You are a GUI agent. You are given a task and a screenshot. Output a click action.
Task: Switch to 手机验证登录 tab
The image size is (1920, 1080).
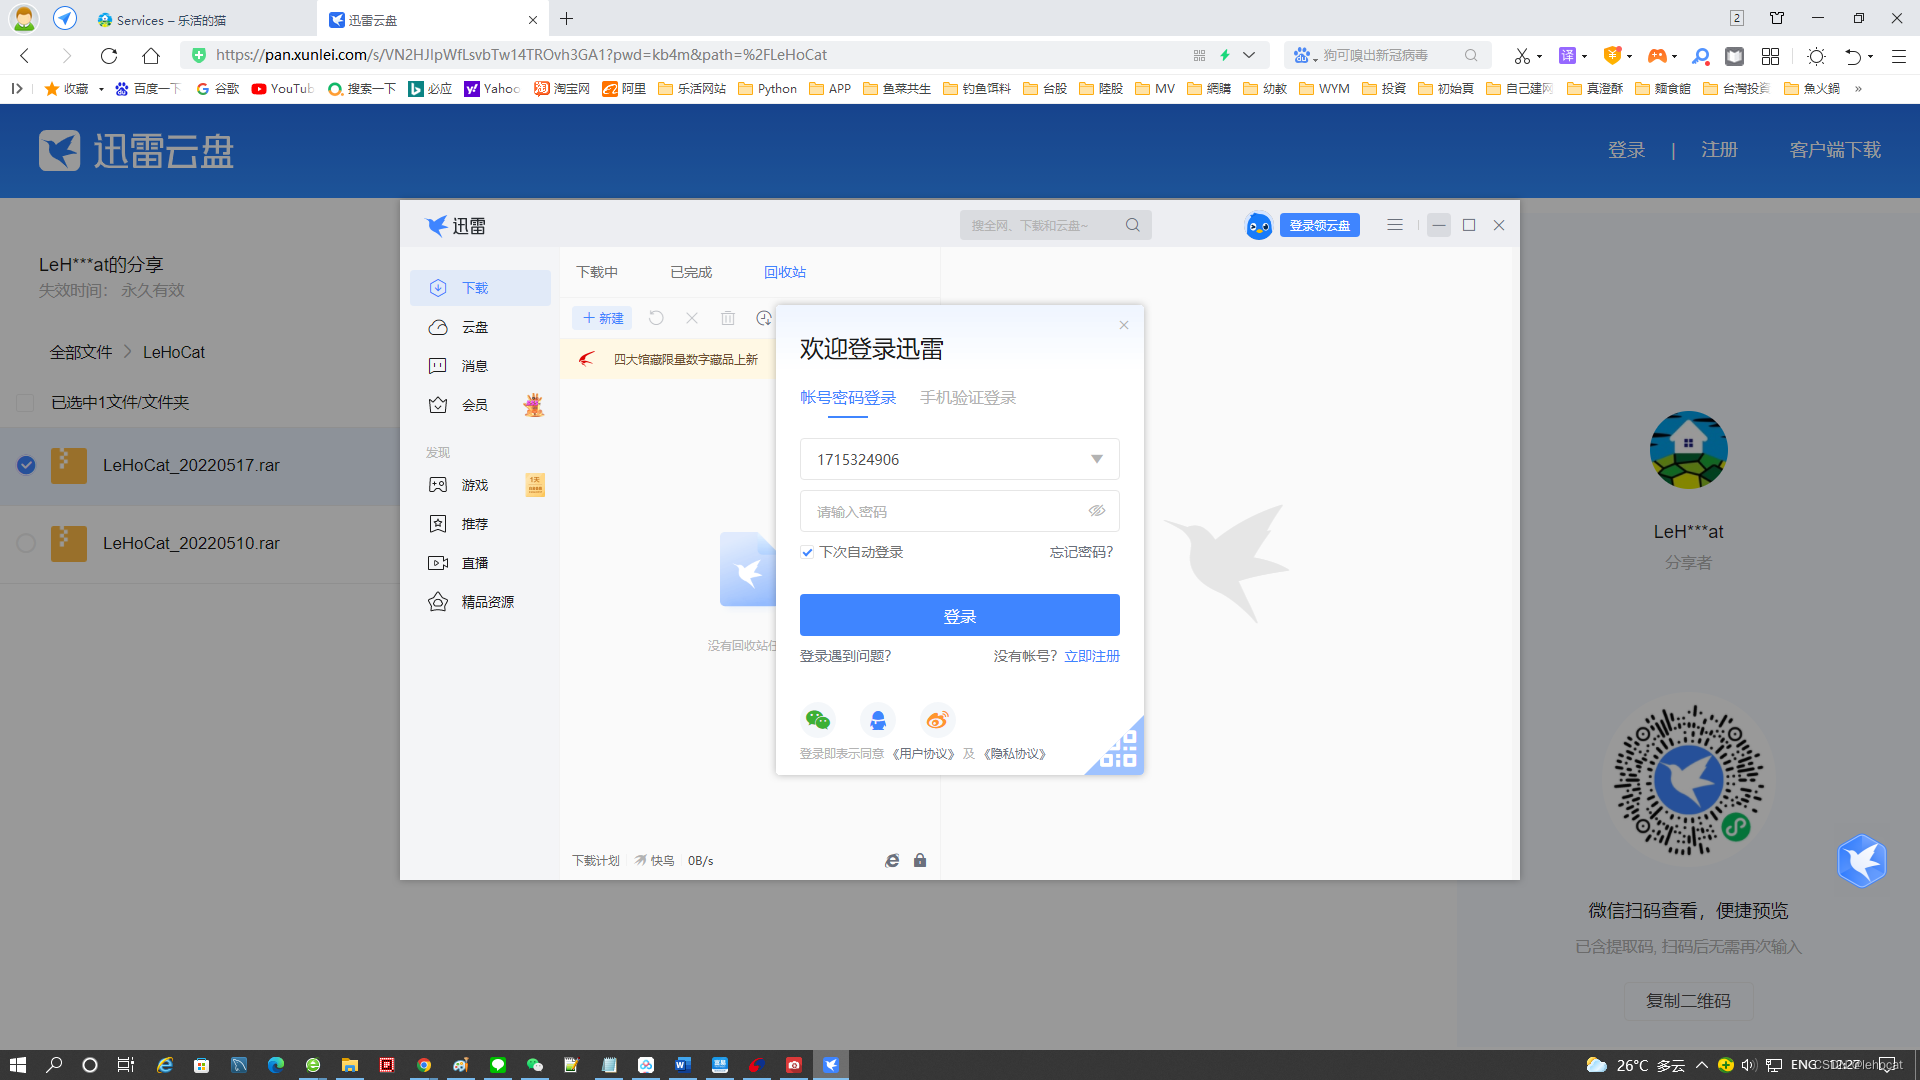pos(967,398)
